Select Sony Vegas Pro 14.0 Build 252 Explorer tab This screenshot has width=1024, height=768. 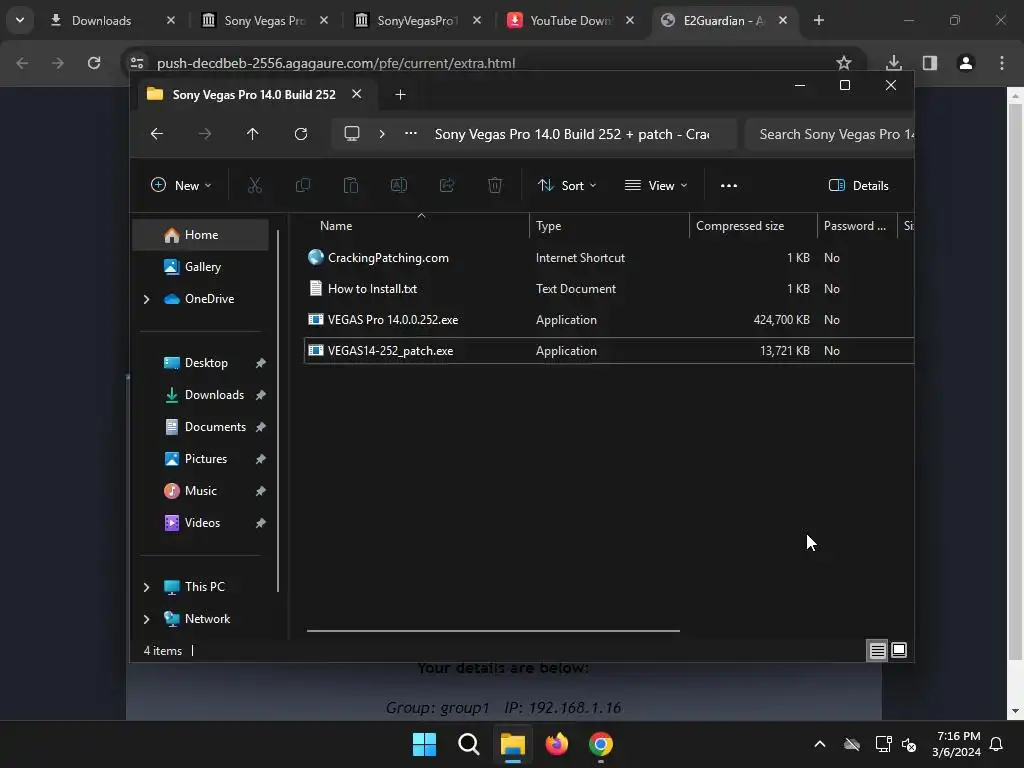click(x=254, y=95)
